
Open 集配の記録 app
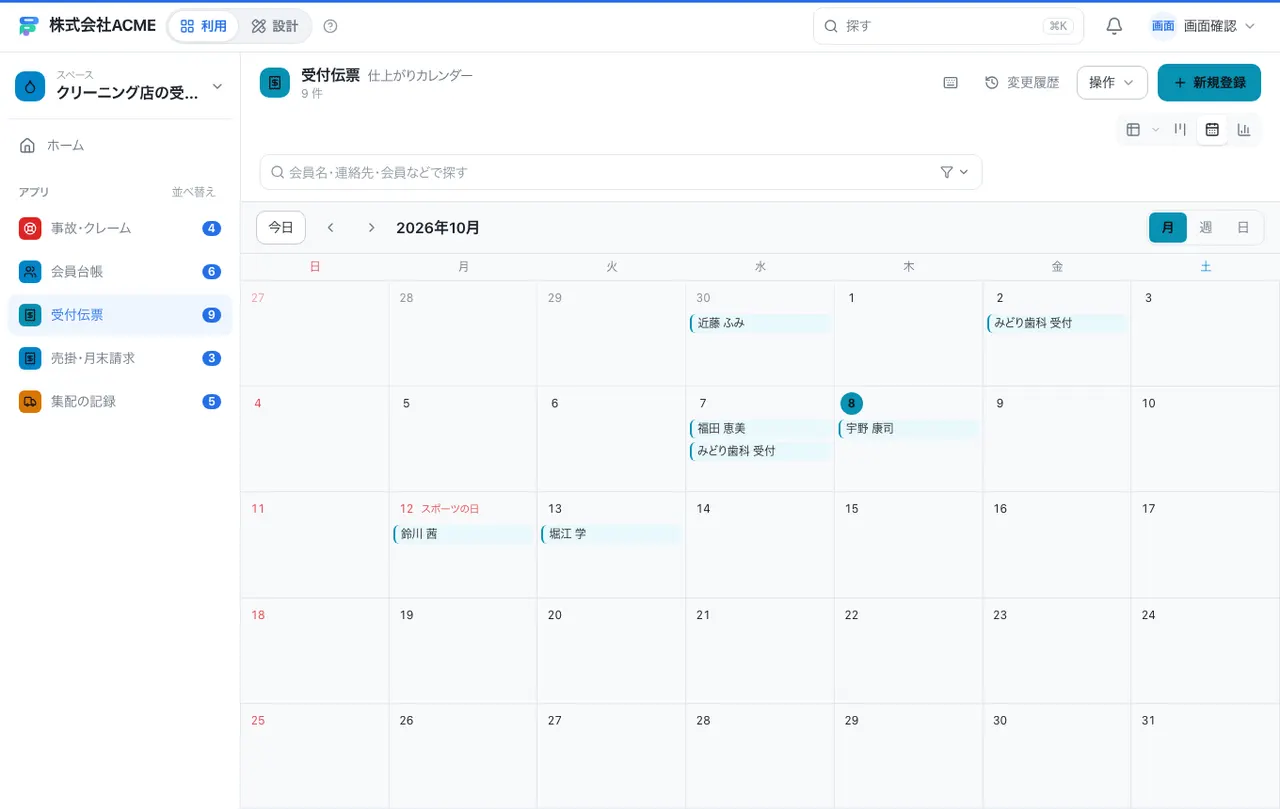(x=120, y=401)
